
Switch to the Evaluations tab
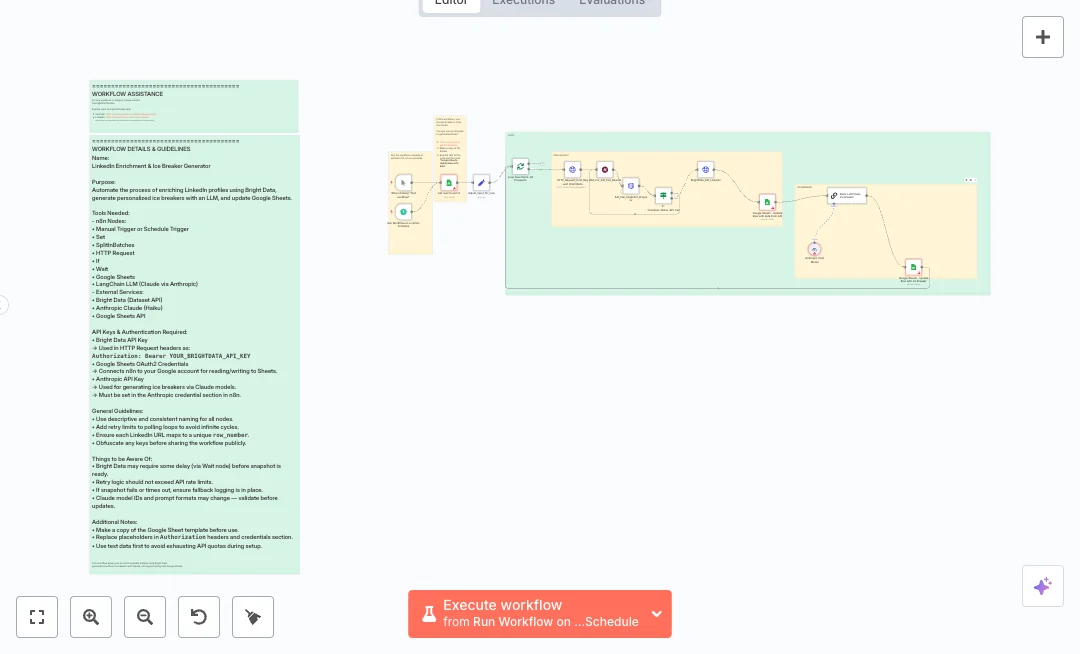[612, 3]
